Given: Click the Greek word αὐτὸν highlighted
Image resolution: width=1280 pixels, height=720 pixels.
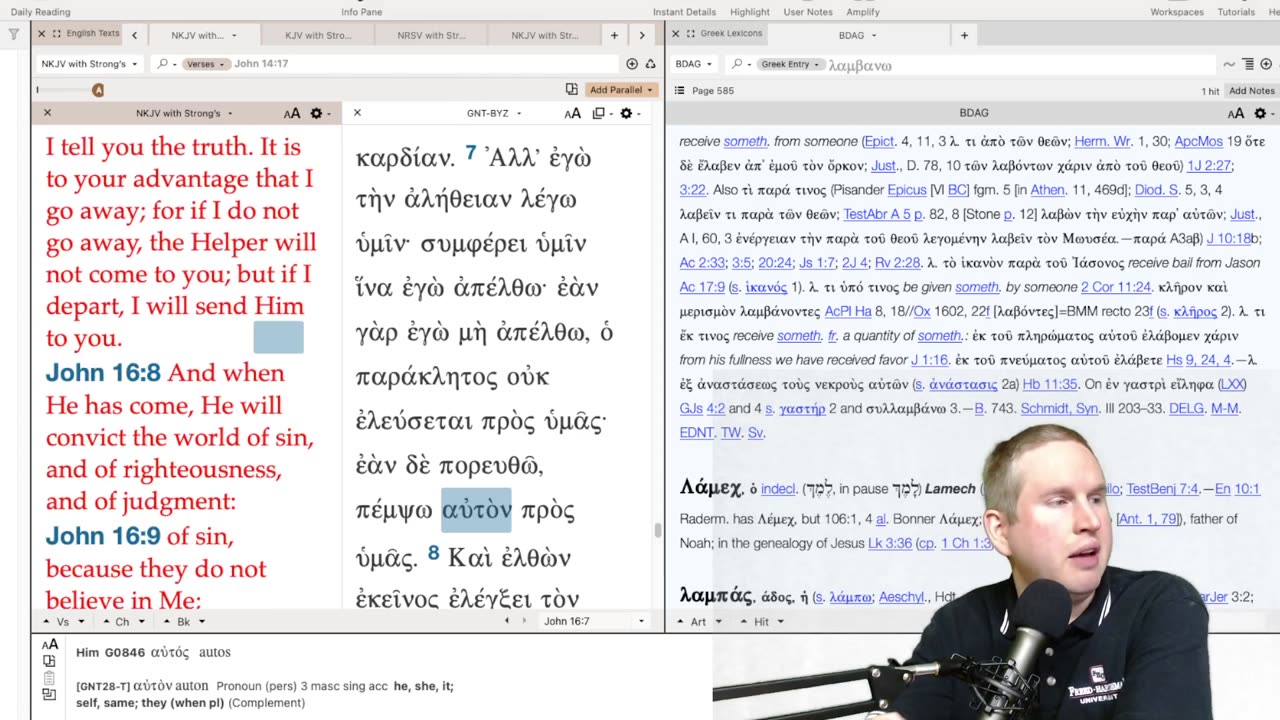Looking at the screenshot, I should [476, 510].
